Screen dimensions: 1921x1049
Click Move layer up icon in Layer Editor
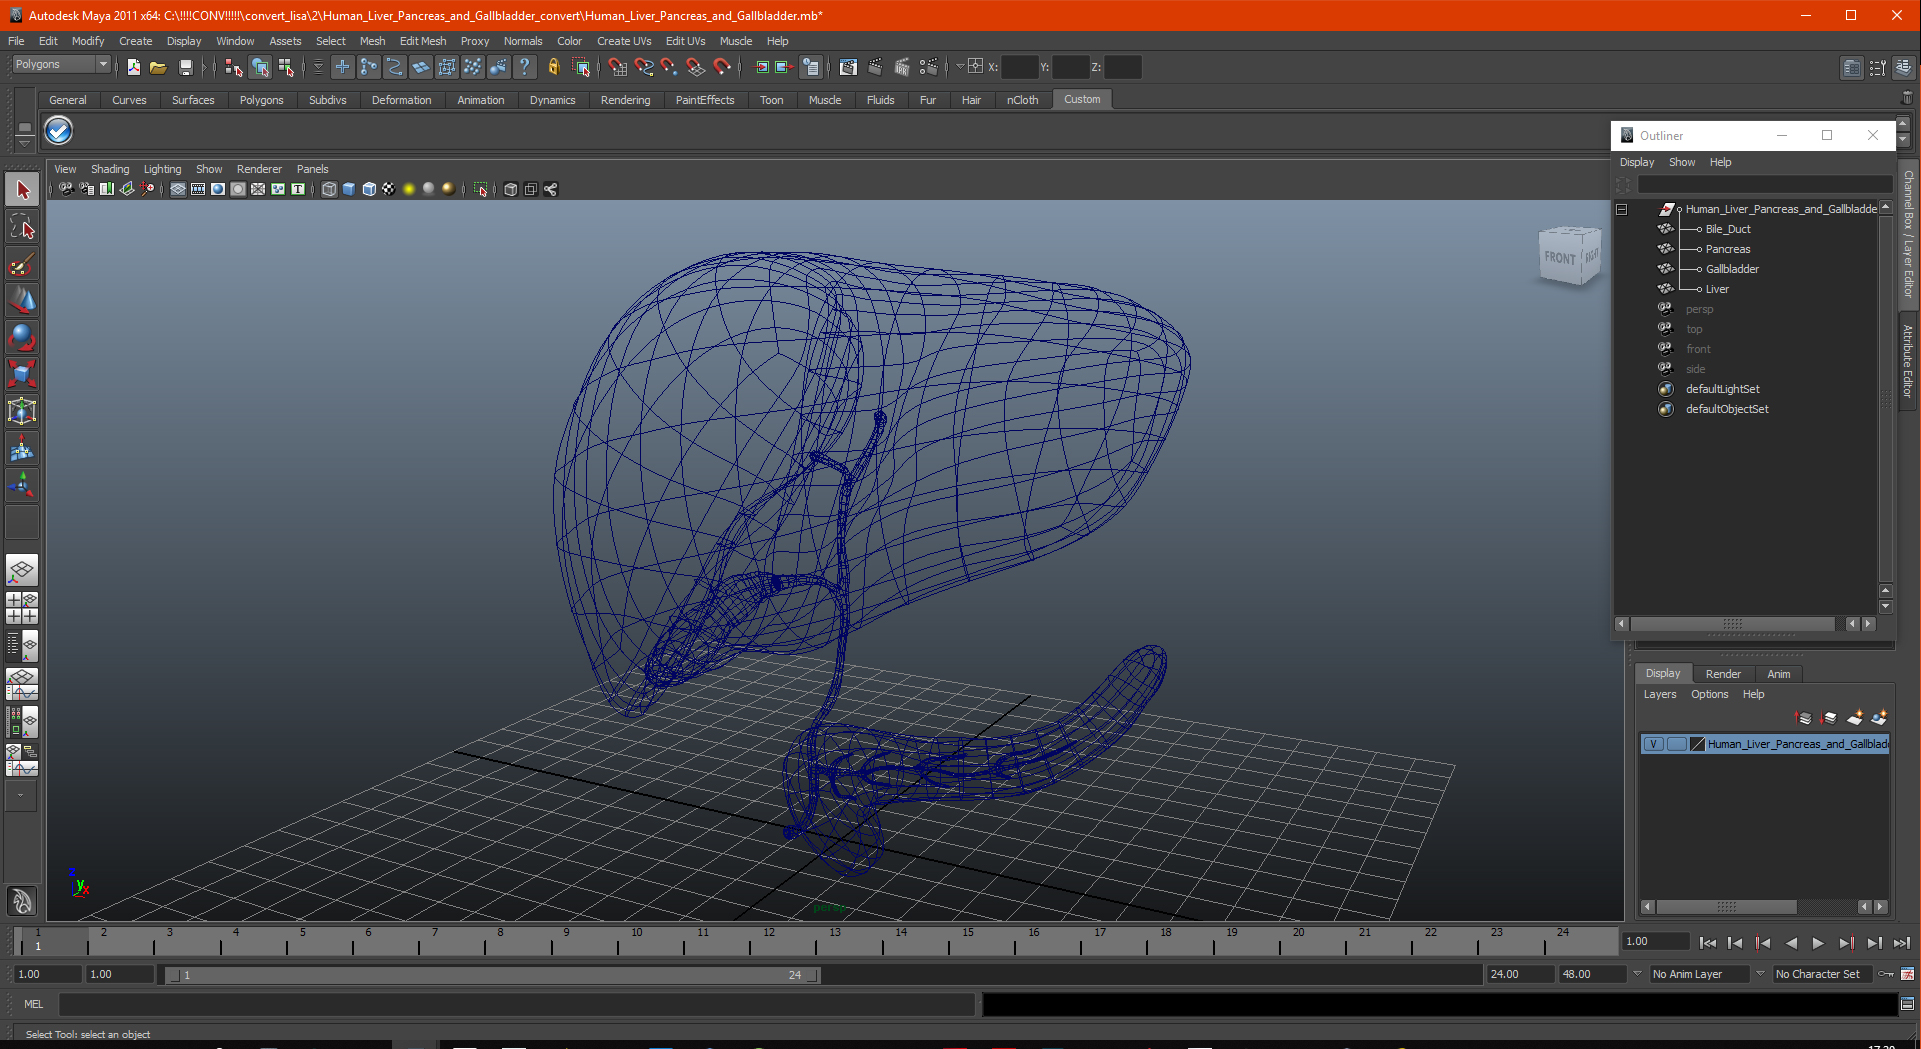(1804, 718)
